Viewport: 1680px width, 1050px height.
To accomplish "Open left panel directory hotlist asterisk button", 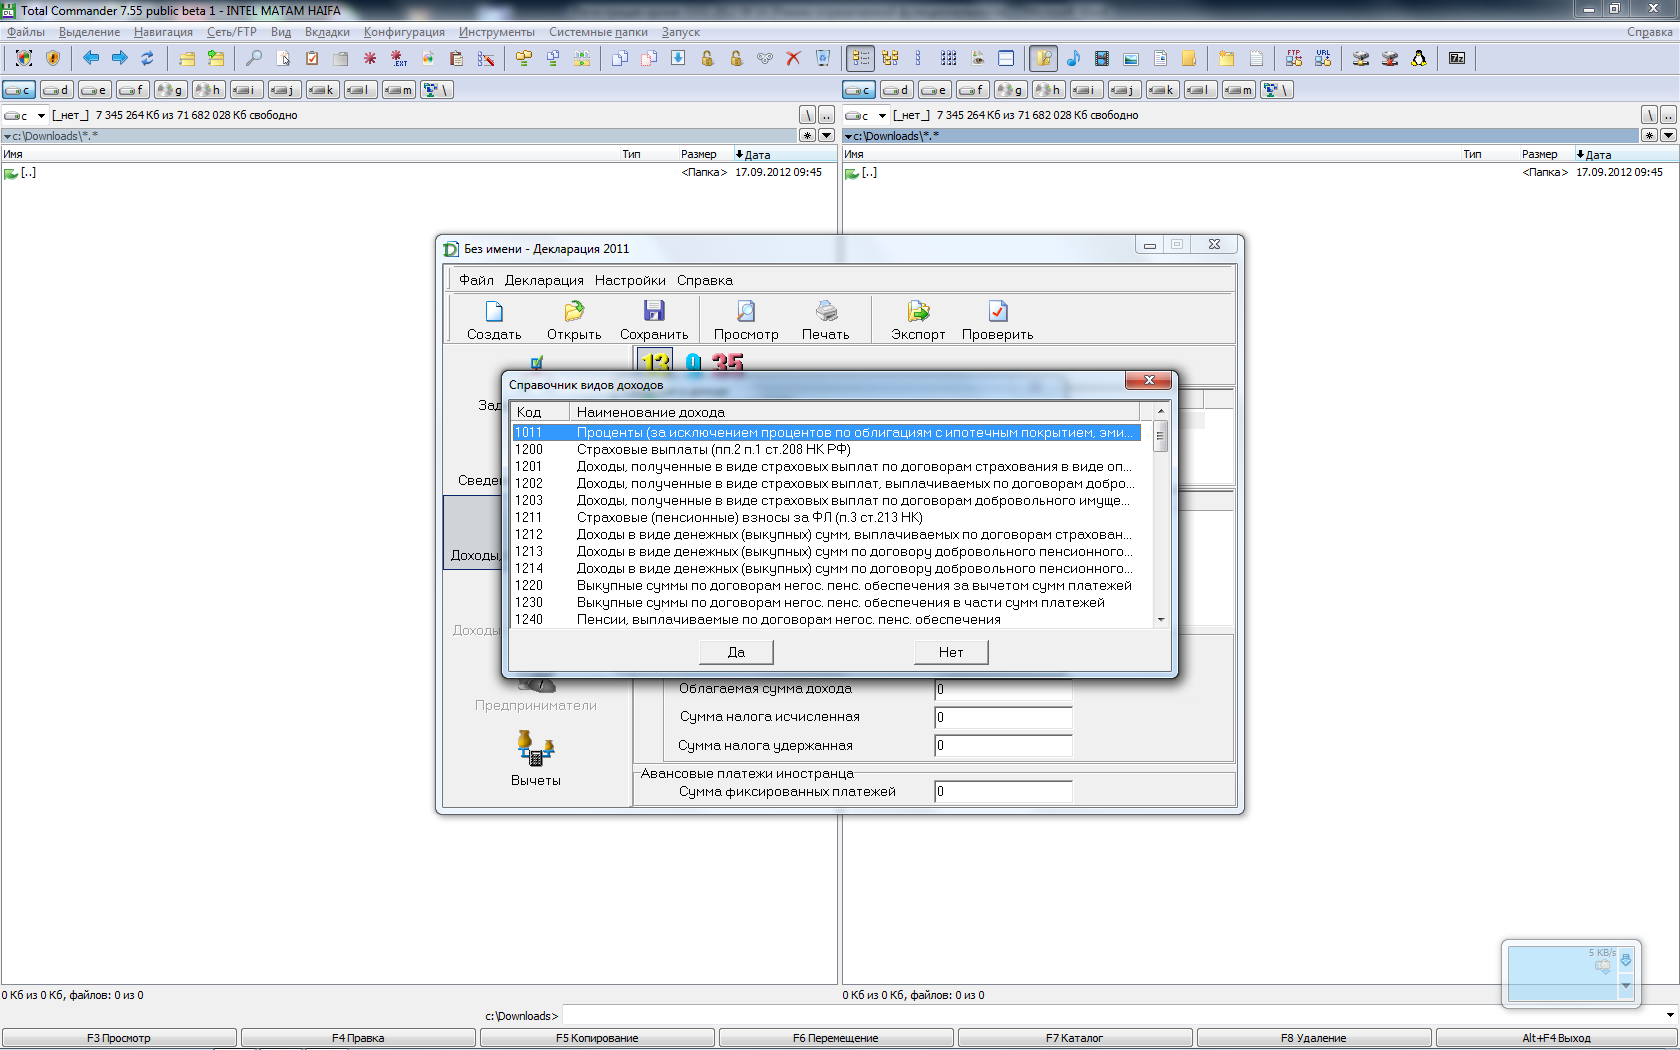I will pos(808,135).
